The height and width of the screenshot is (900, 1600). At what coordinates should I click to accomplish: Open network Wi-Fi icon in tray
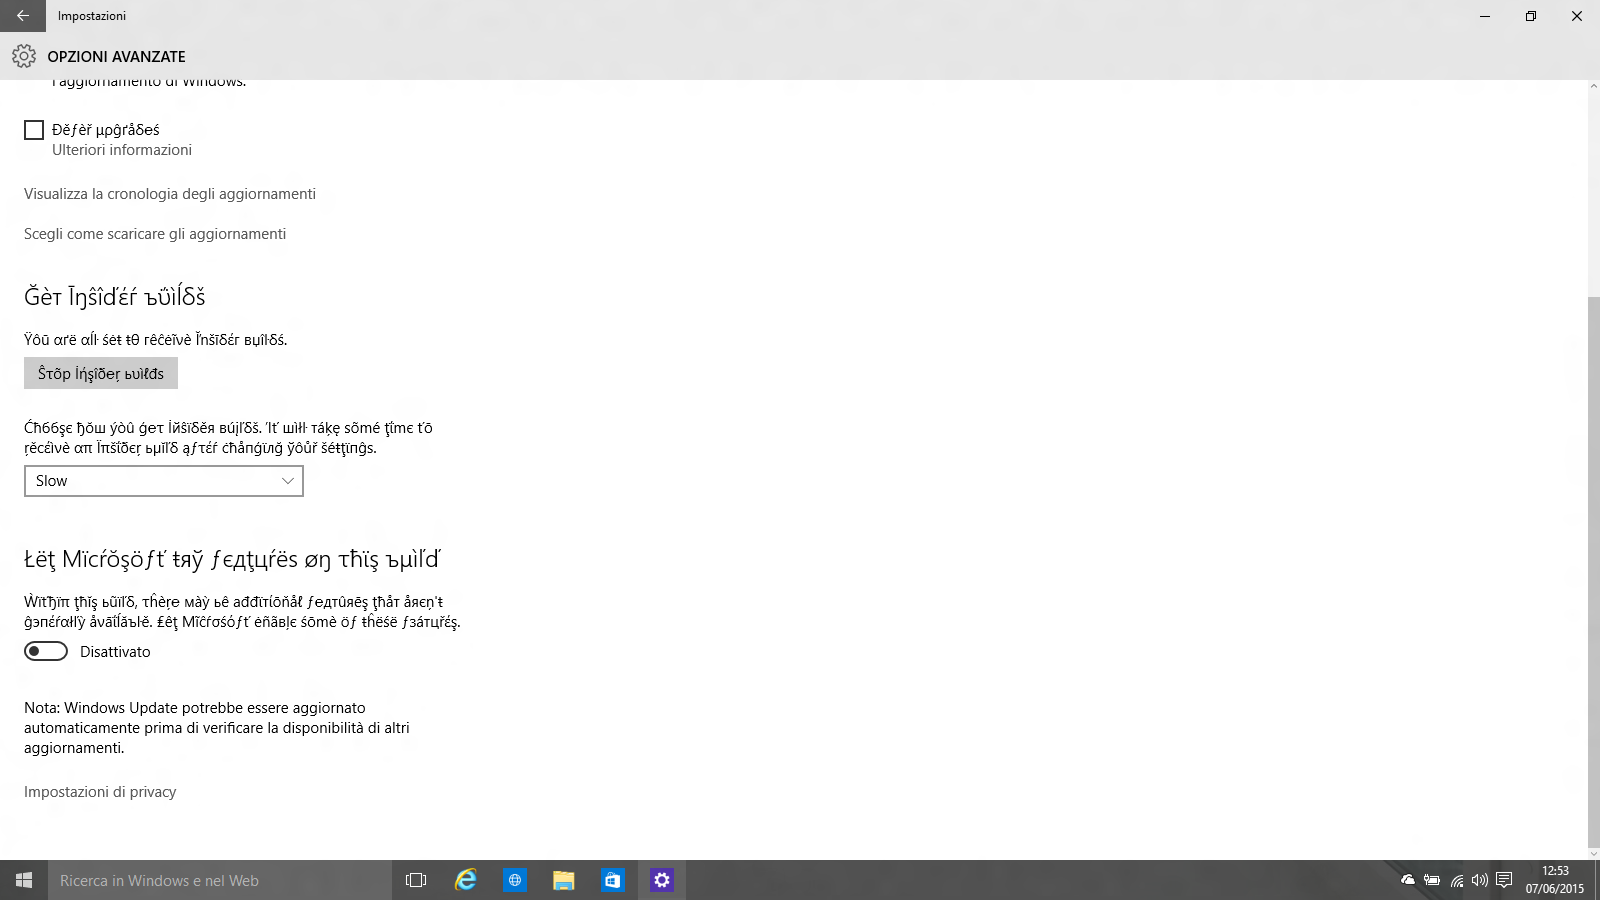click(1457, 880)
